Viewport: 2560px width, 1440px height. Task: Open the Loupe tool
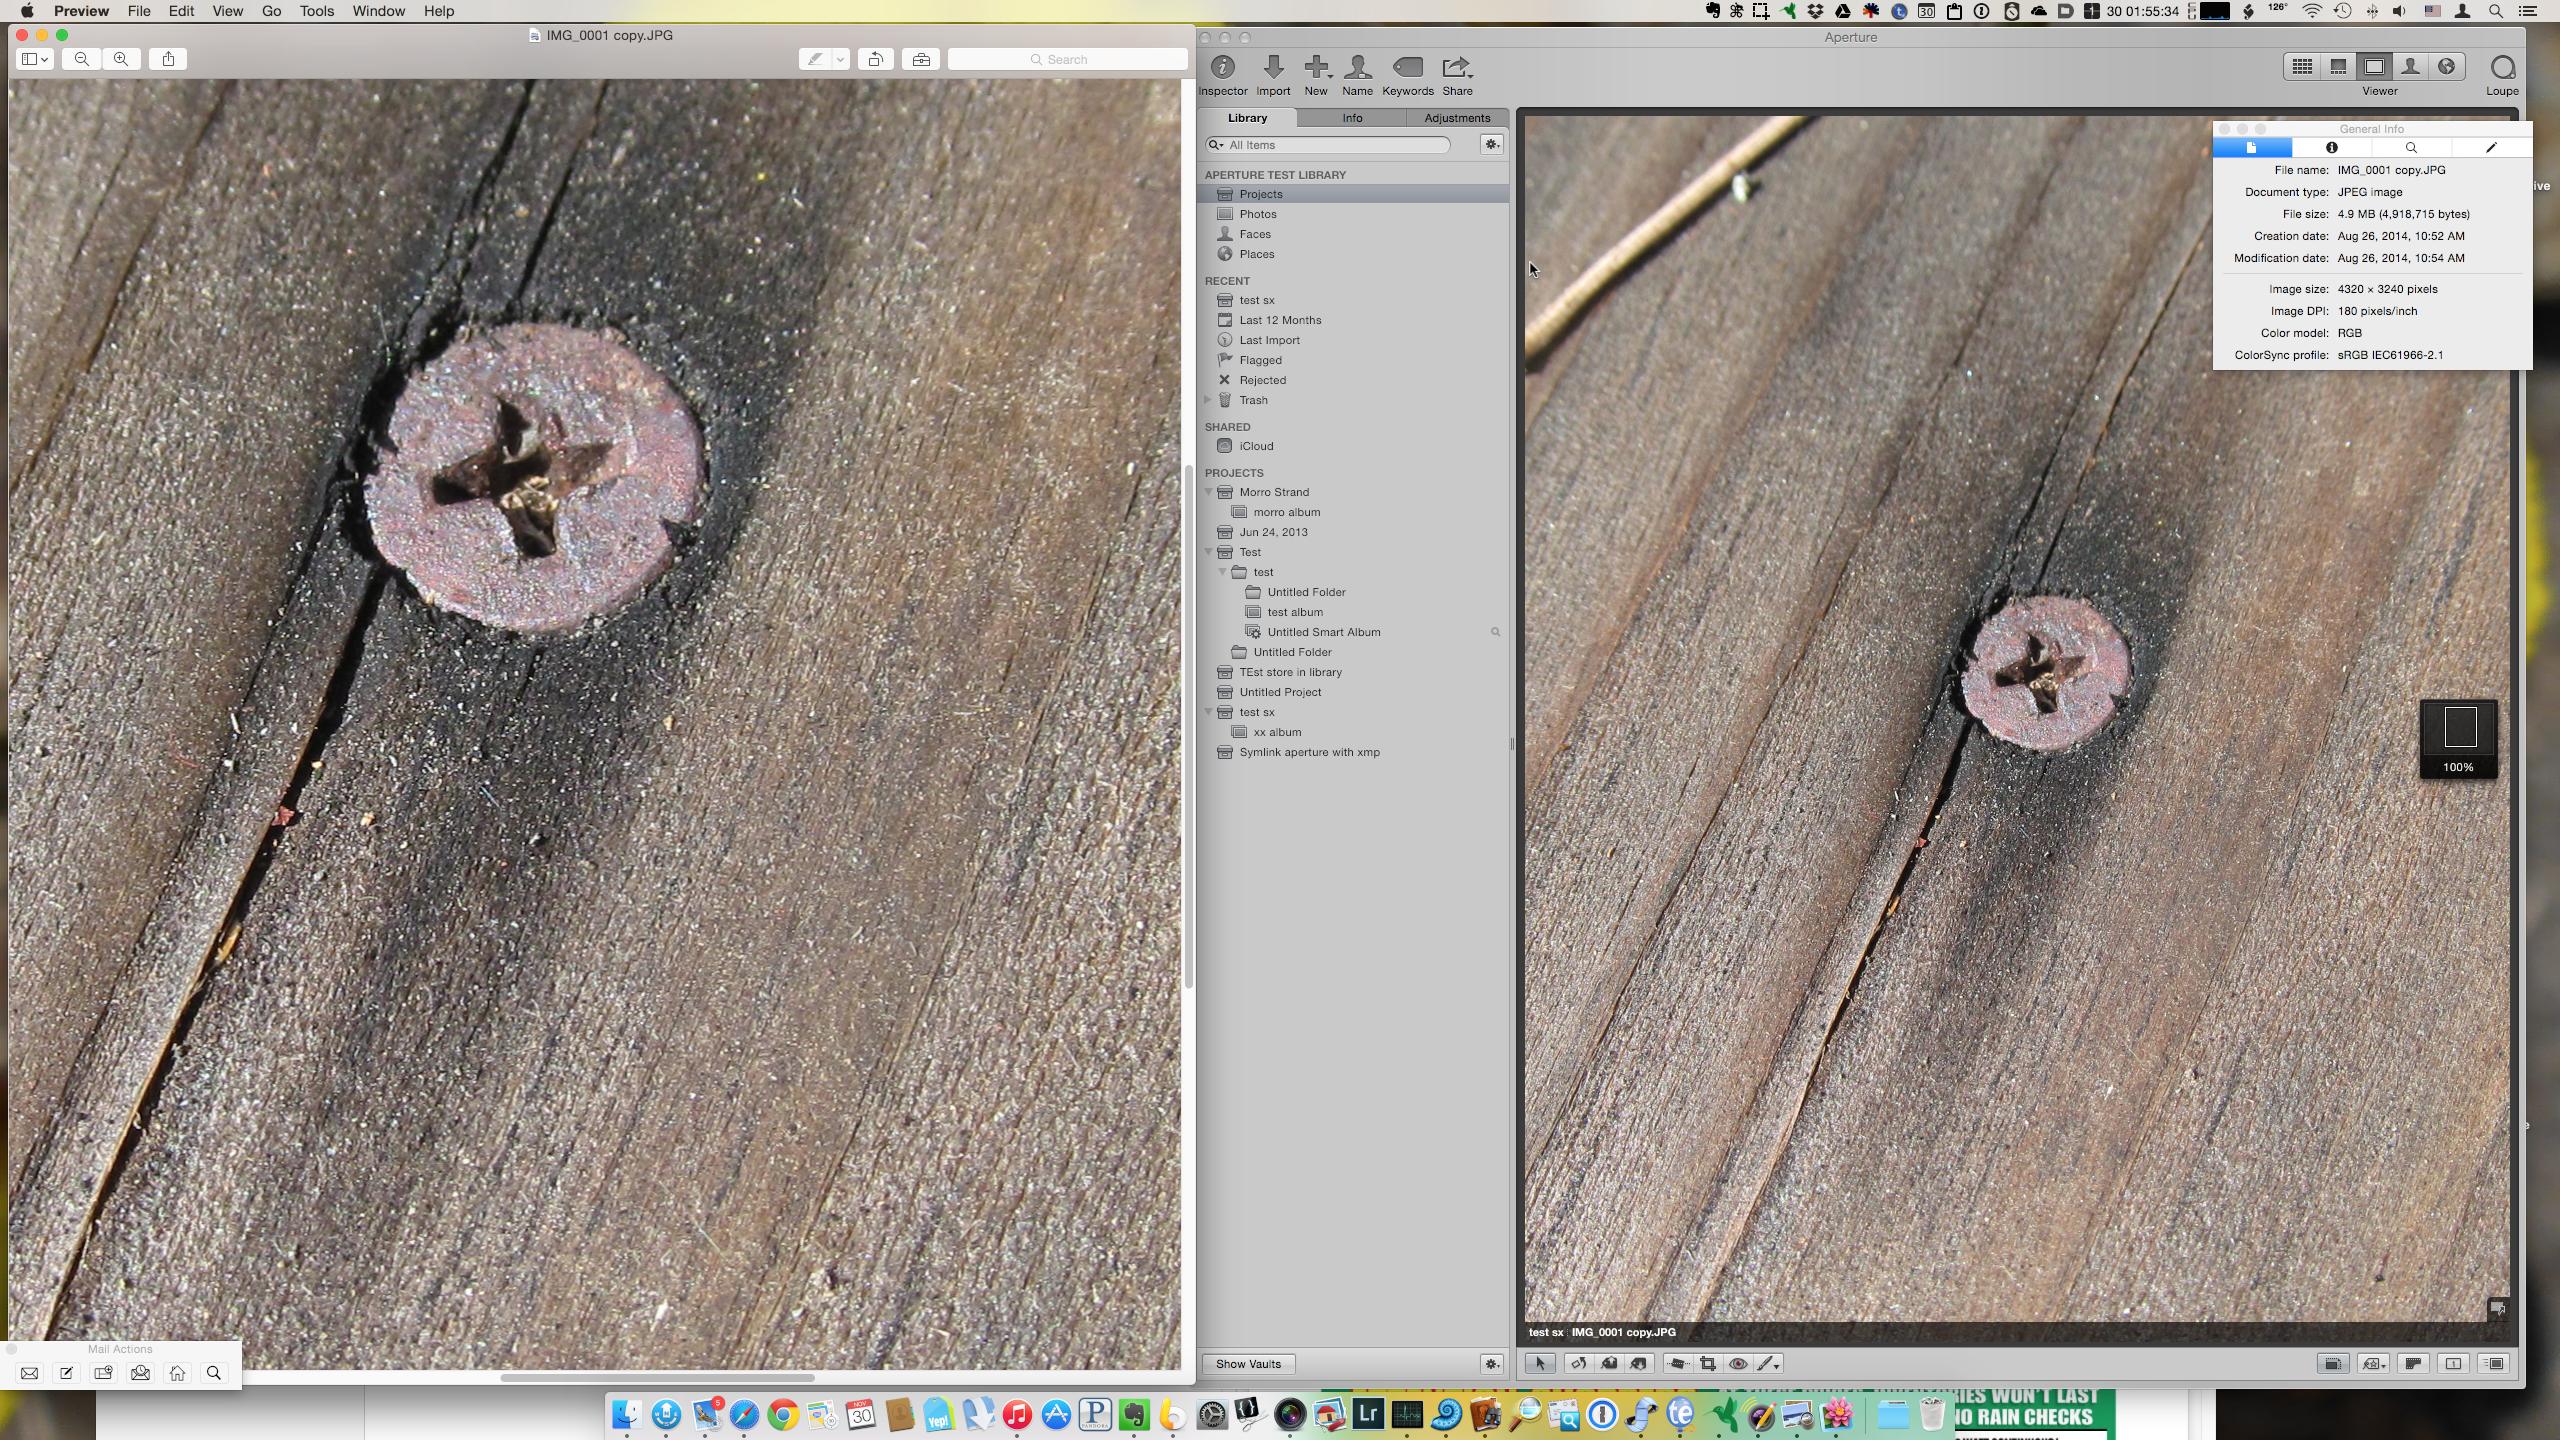2502,69
